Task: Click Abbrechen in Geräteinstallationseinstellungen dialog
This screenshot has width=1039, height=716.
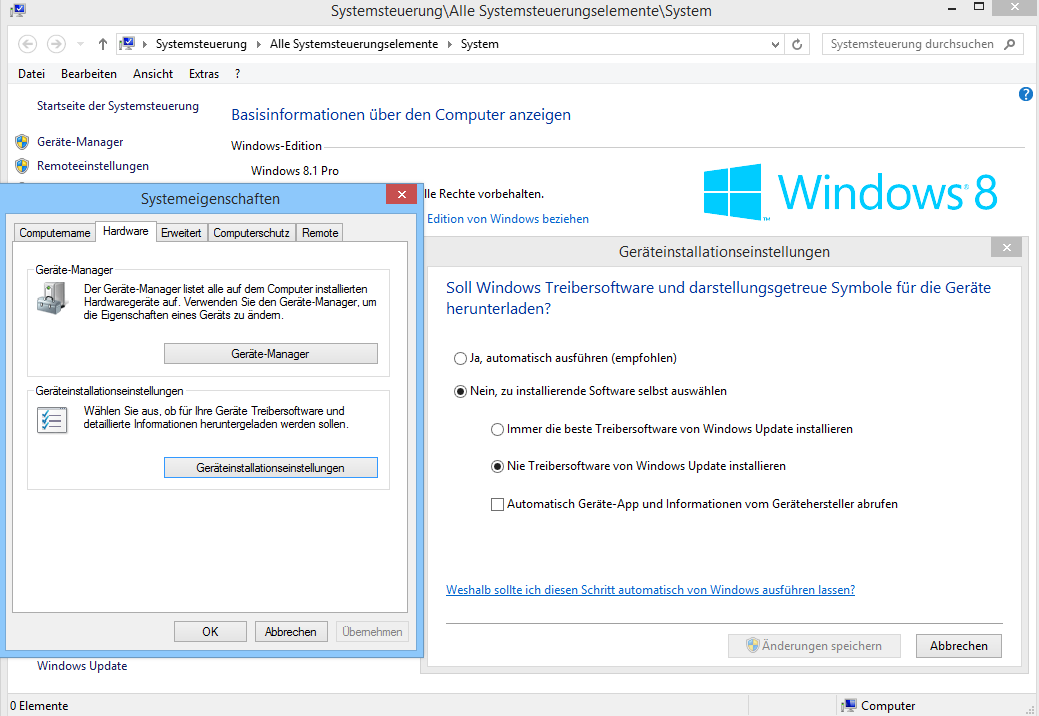Action: click(958, 646)
